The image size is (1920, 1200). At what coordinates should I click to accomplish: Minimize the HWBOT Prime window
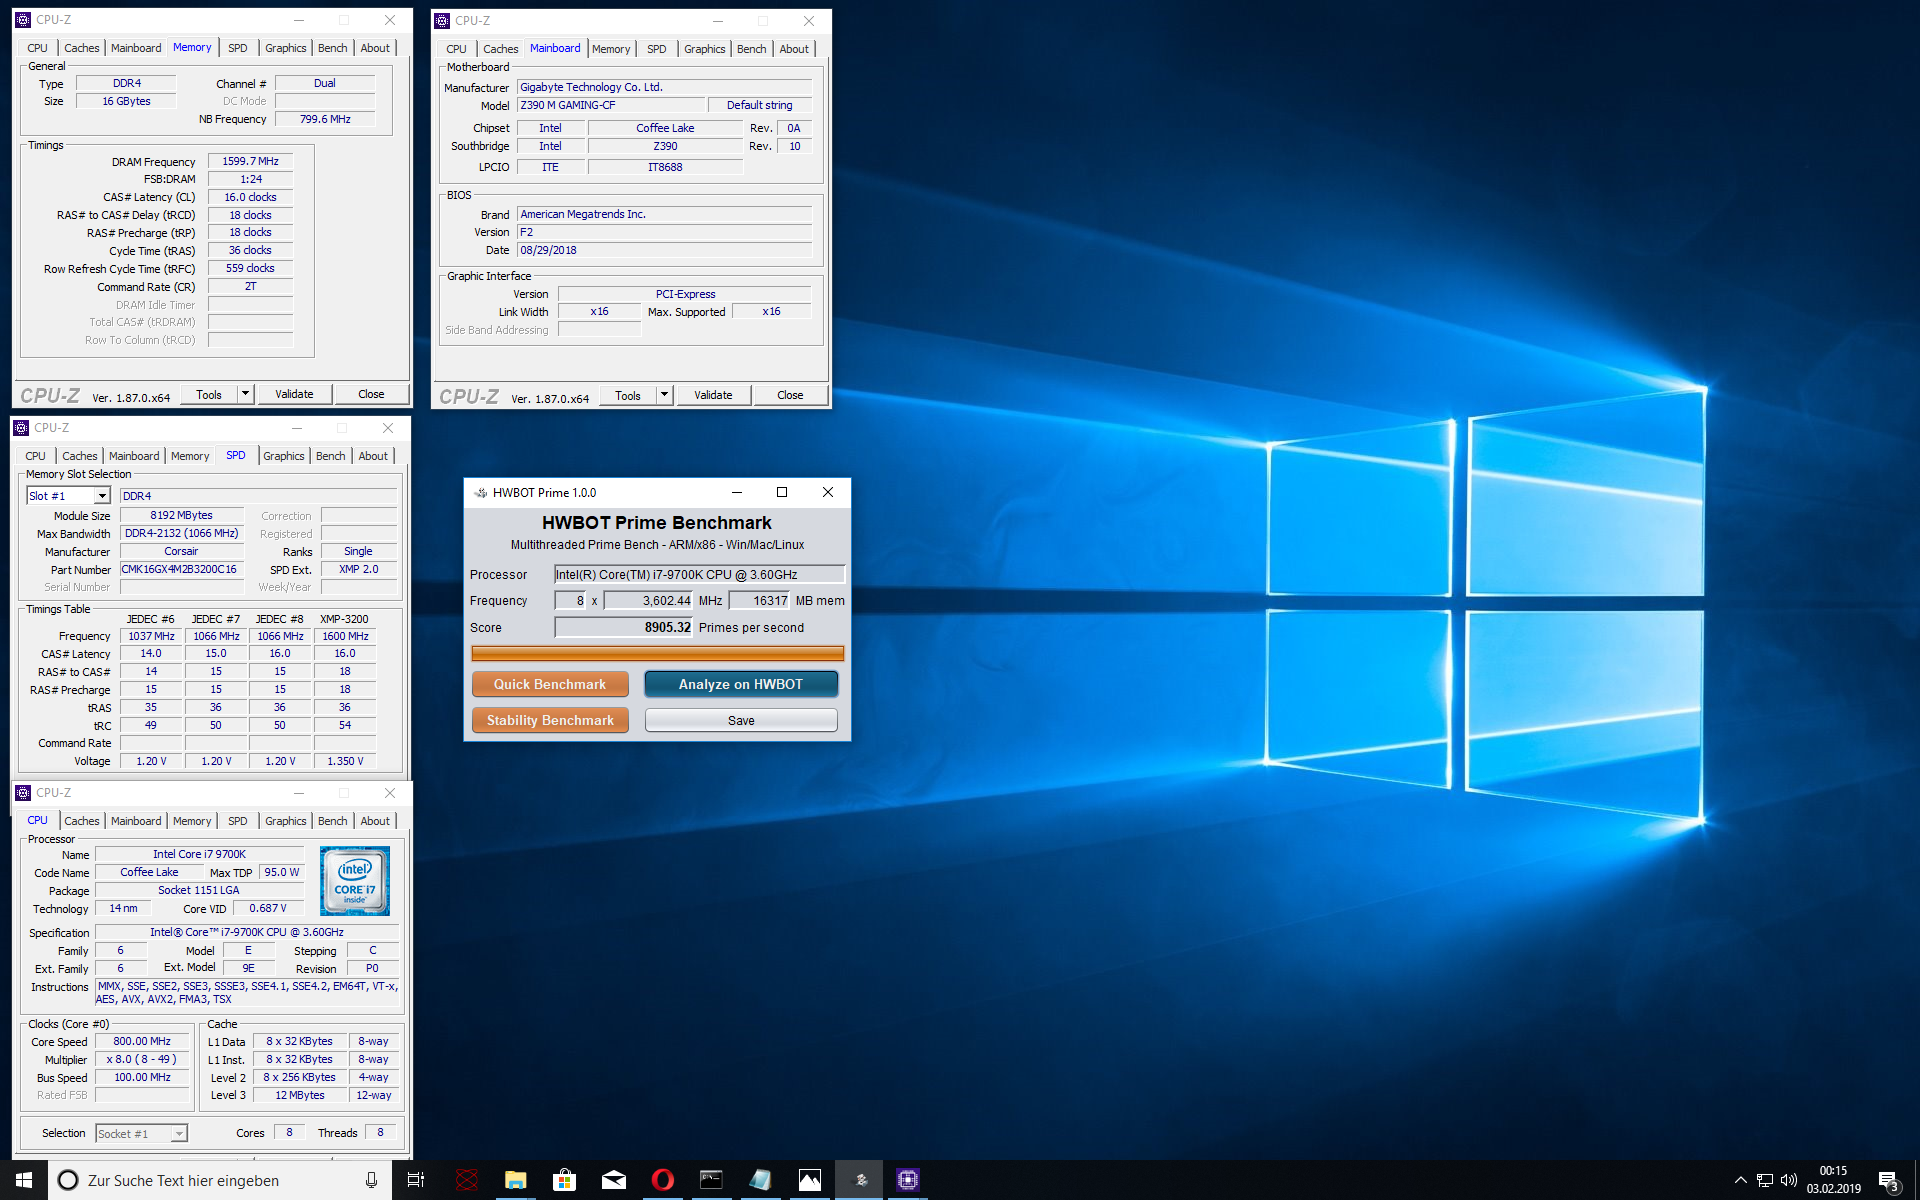pyautogui.click(x=737, y=492)
